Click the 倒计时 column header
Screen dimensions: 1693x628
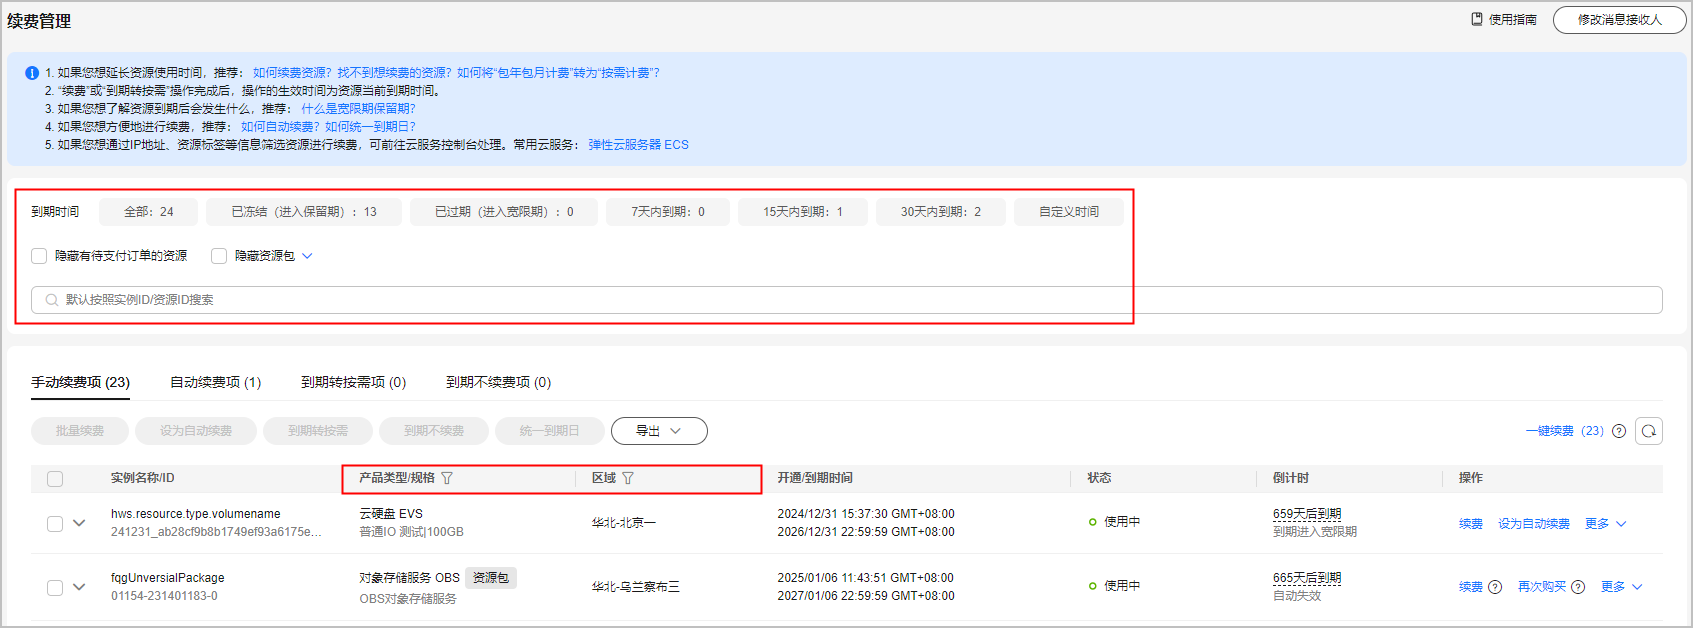tap(1291, 478)
